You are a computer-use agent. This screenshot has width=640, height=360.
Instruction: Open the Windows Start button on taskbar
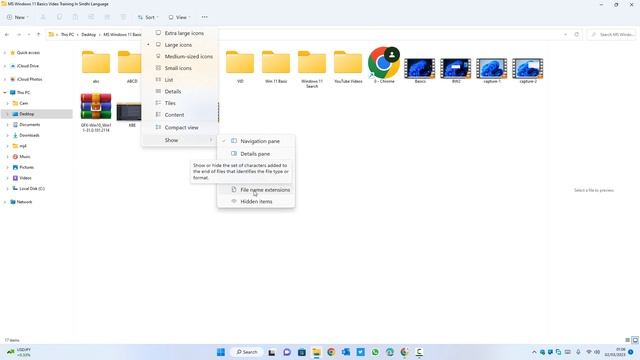coord(221,352)
